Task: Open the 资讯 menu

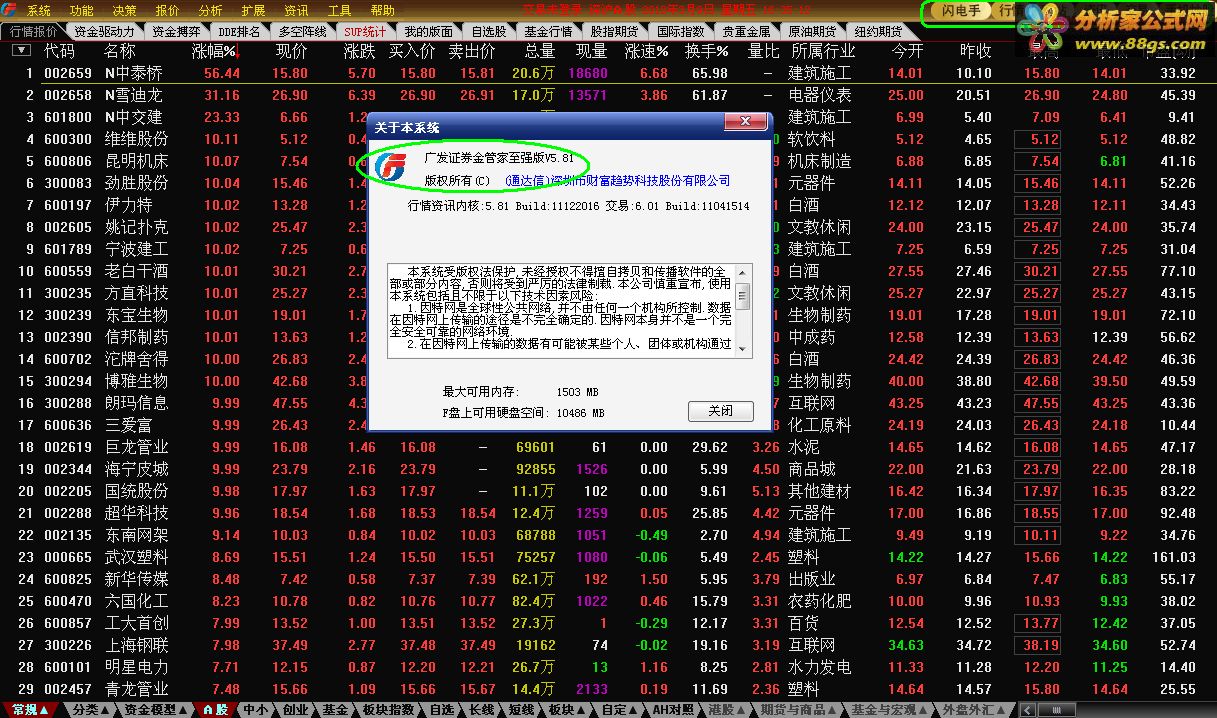Action: coord(296,11)
